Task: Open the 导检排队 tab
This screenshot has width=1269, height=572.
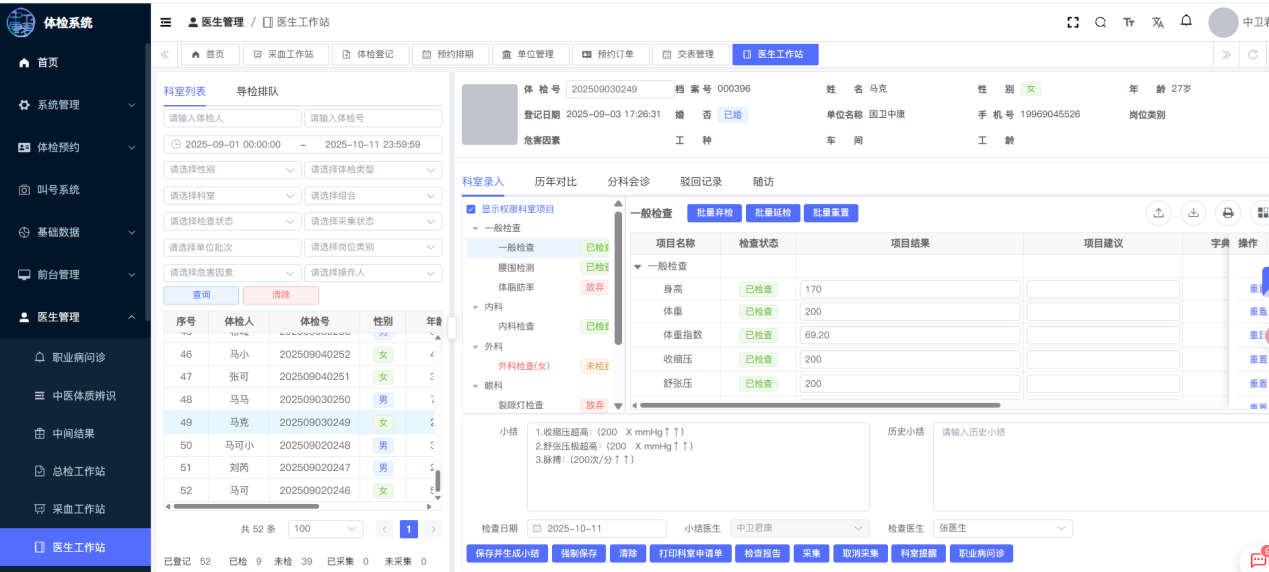Action: pyautogui.click(x=257, y=91)
